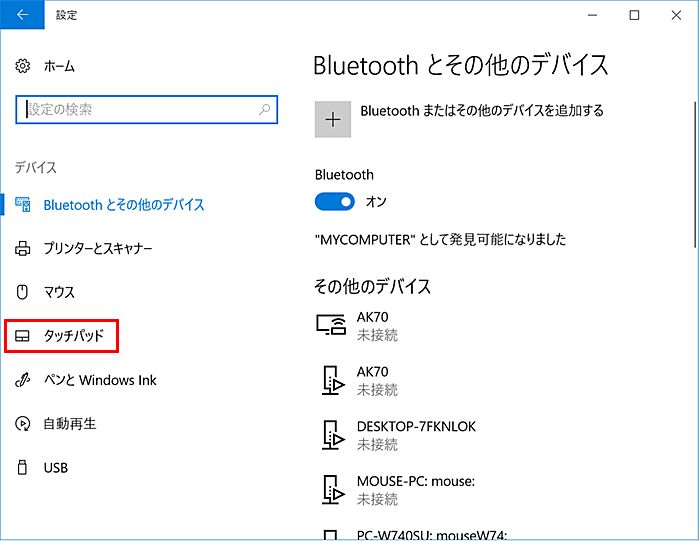Click the USB icon in sidebar
The image size is (700, 541).
[23, 467]
